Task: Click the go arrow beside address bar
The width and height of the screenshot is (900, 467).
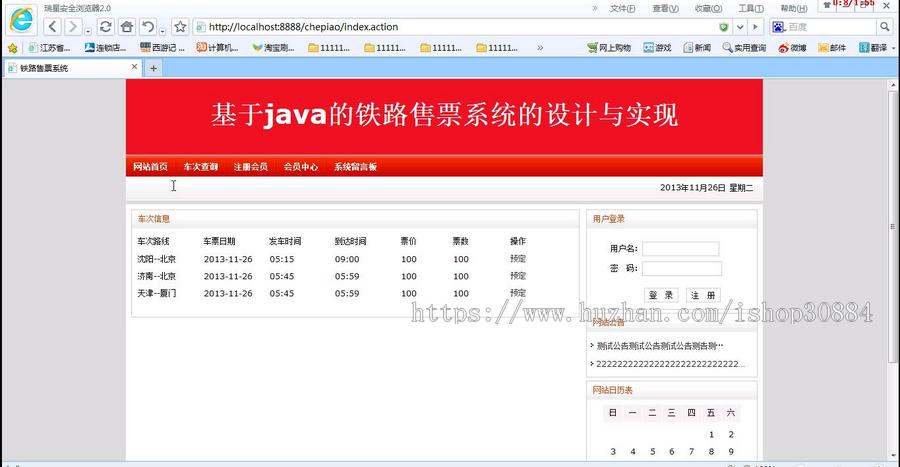Action: [755, 27]
